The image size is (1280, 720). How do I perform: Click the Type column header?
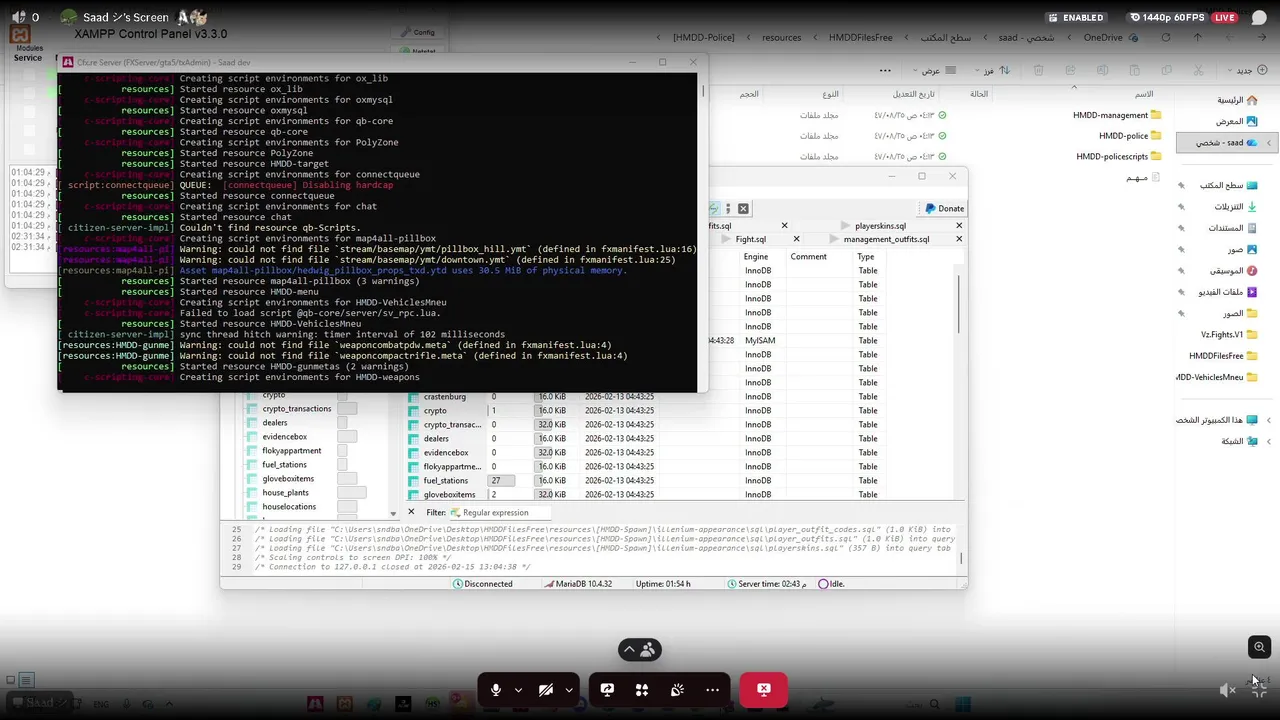[x=866, y=257]
